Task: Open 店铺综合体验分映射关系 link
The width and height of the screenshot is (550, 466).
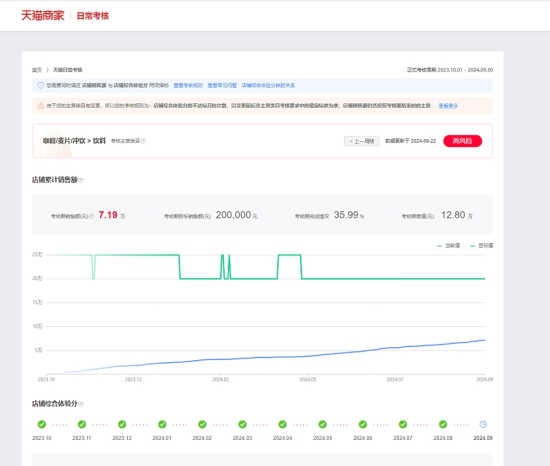Action: tap(268, 85)
